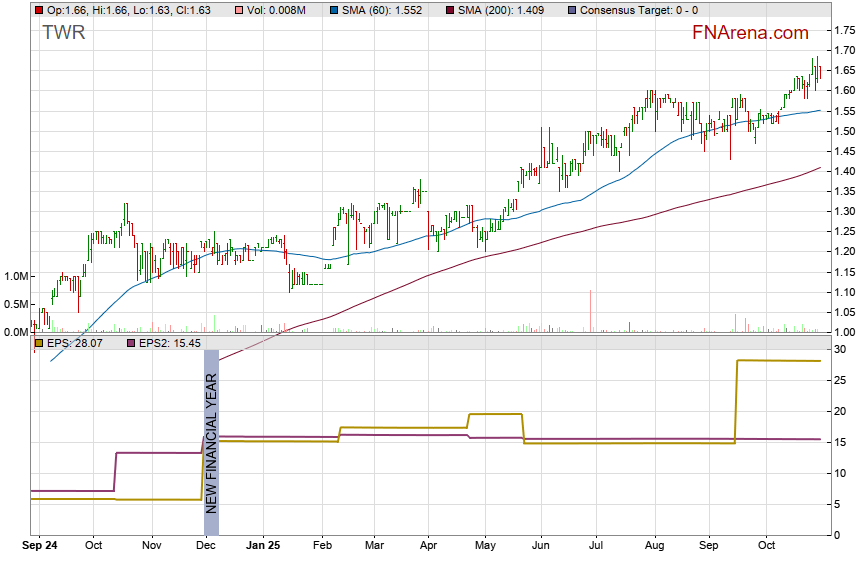This screenshot has height=566, width=859.
Task: Click the dark red SMA (200) legend swatch
Action: coord(450,10)
